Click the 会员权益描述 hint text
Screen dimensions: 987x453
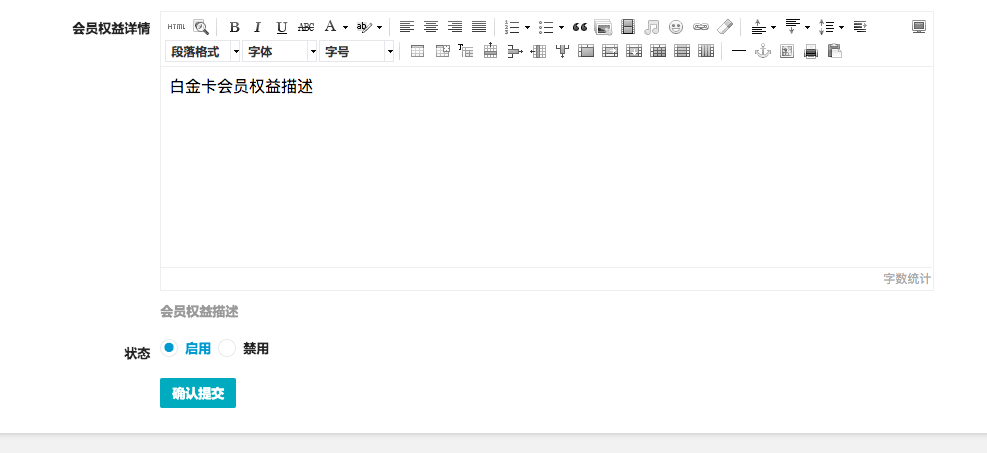199,311
